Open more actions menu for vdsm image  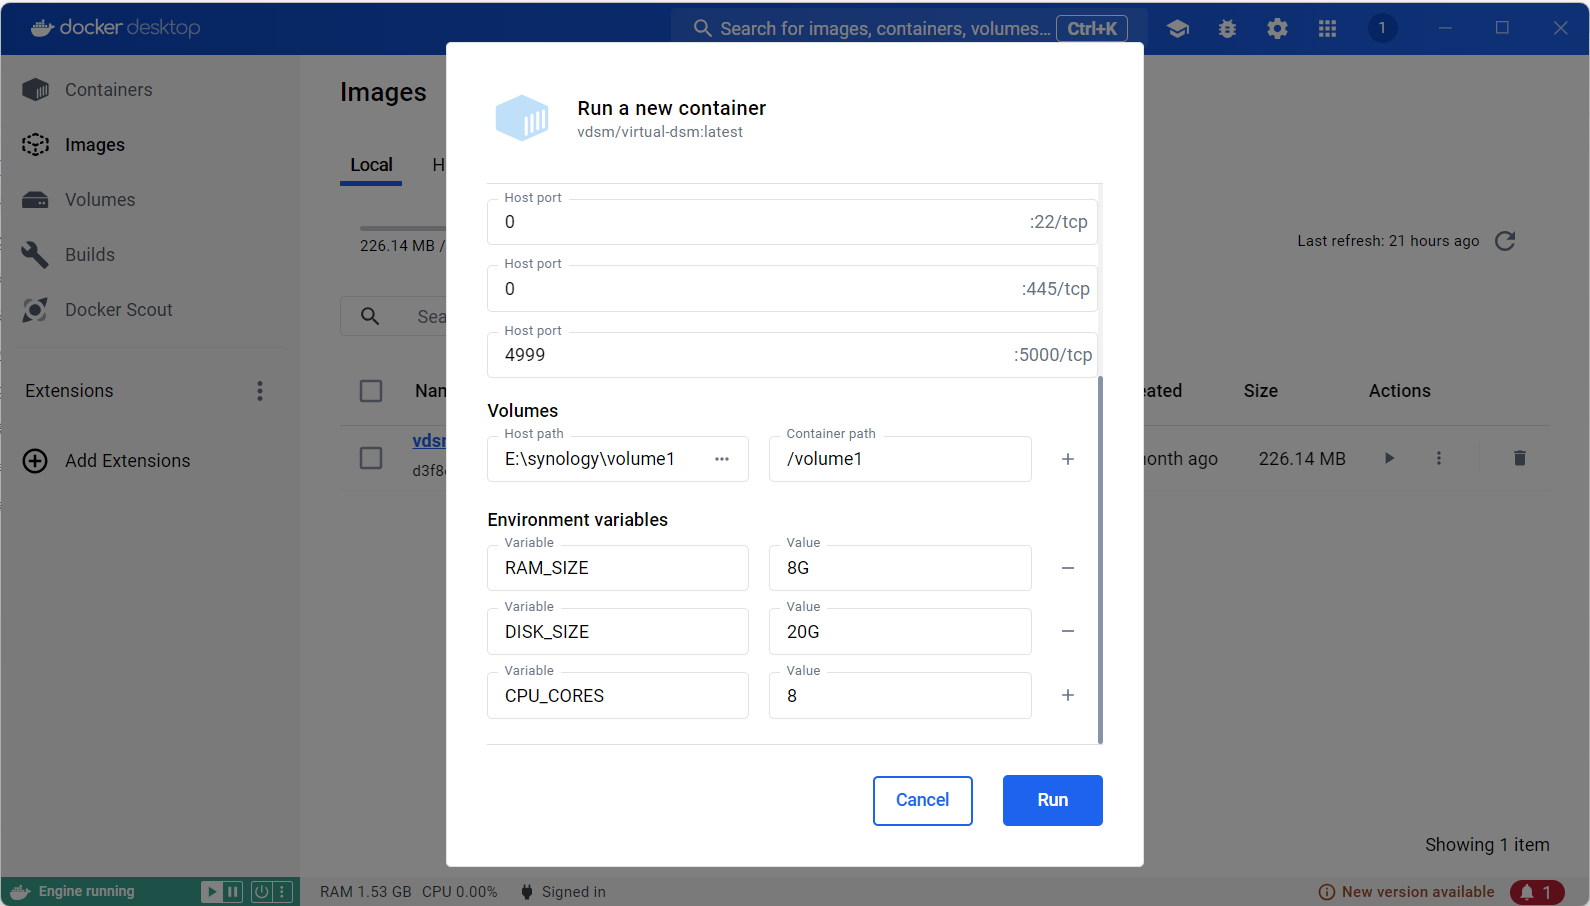tap(1439, 458)
